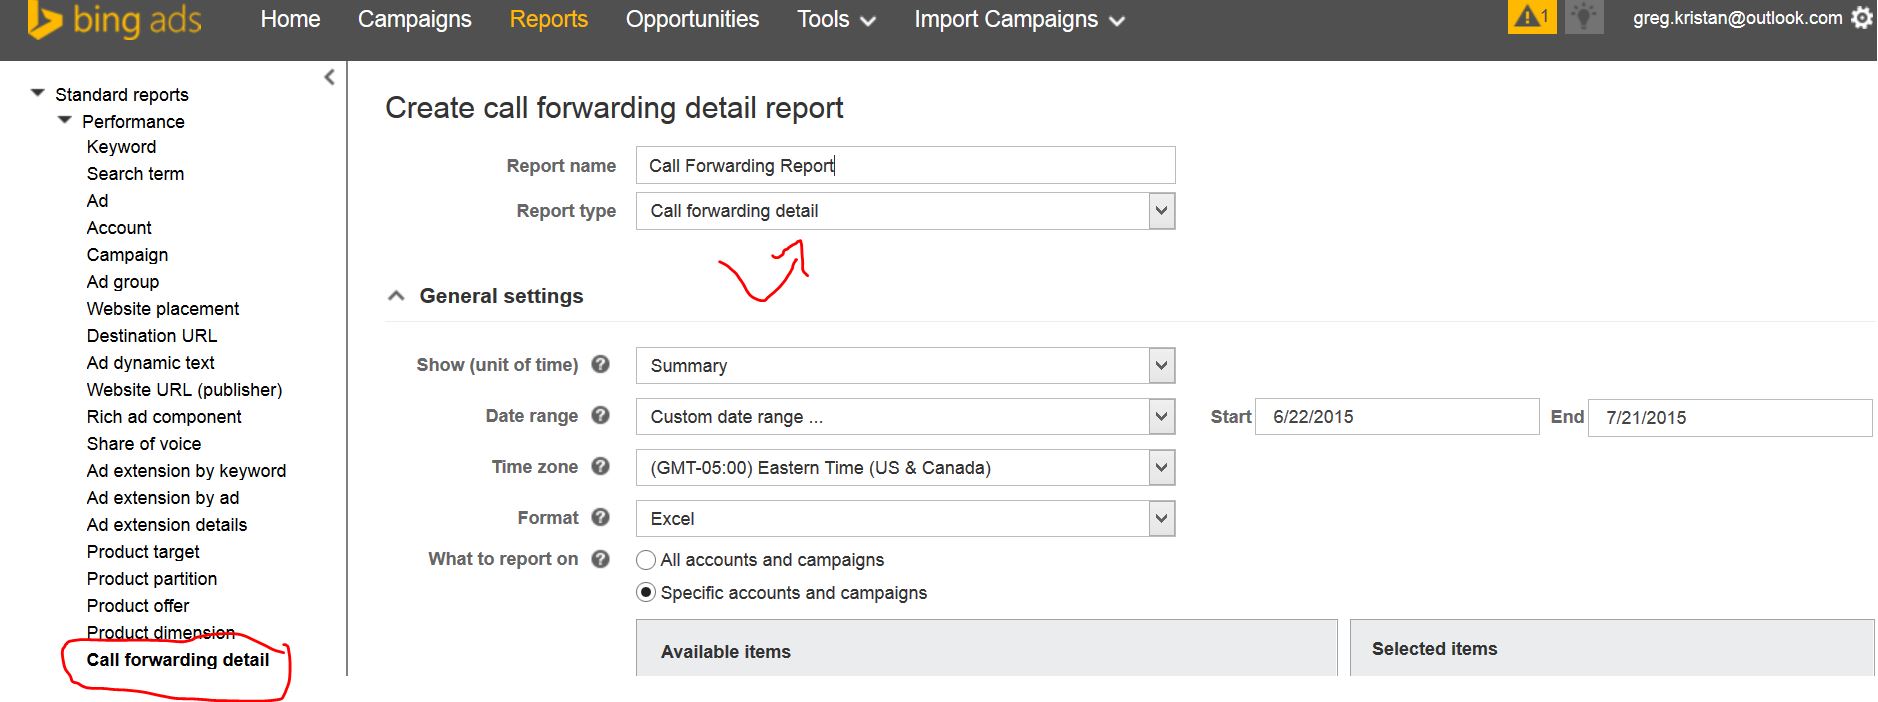
Task: Click the End date field
Action: click(1730, 418)
